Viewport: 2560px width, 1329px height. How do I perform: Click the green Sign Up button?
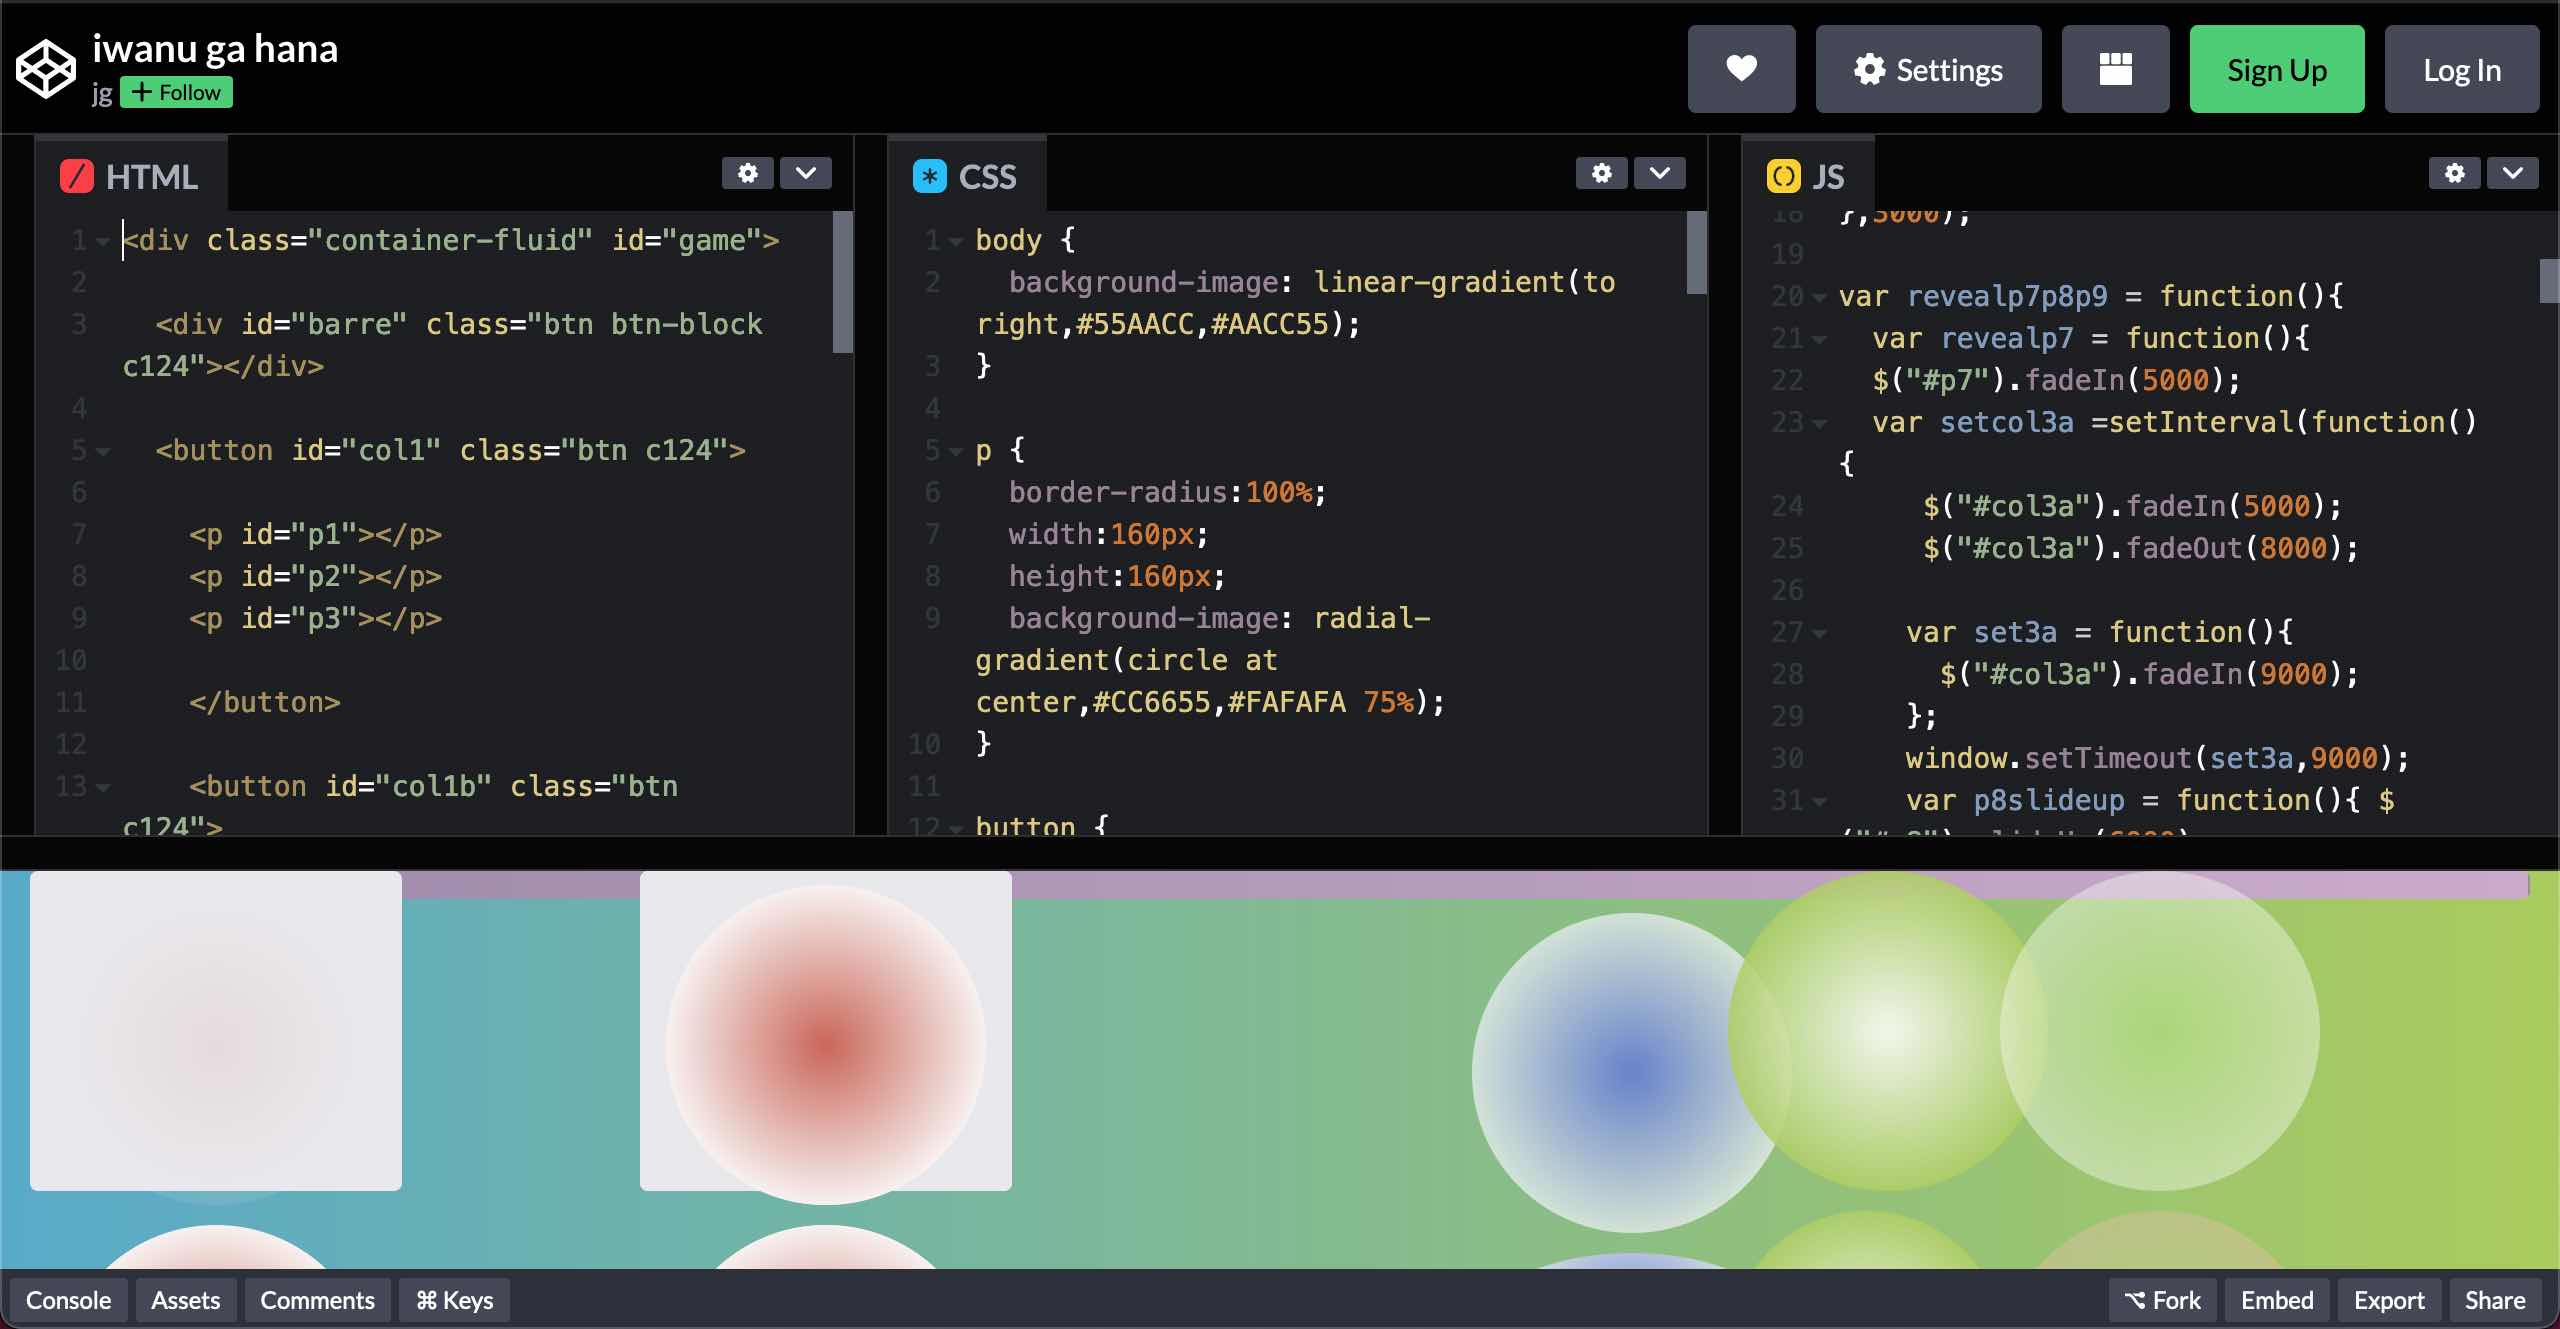click(x=2276, y=69)
